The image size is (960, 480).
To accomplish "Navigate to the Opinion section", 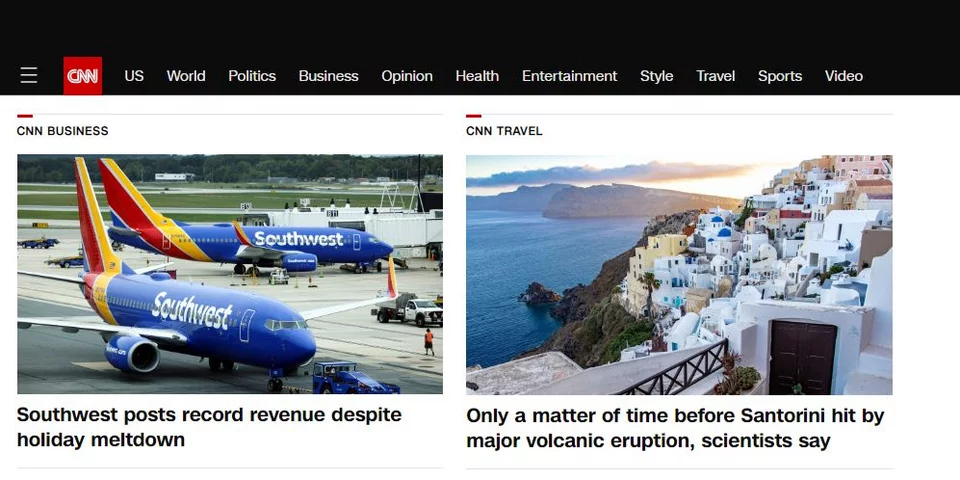I will tap(407, 76).
